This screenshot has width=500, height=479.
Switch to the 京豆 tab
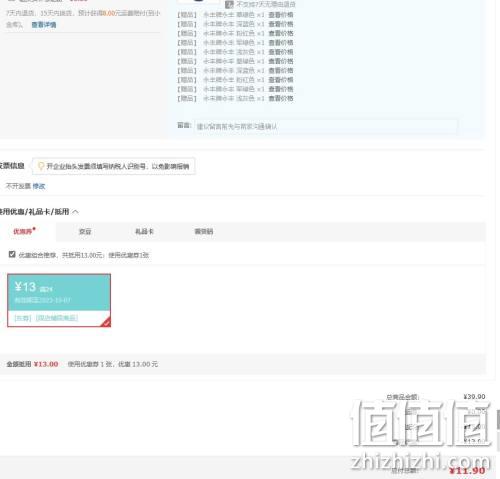click(85, 231)
